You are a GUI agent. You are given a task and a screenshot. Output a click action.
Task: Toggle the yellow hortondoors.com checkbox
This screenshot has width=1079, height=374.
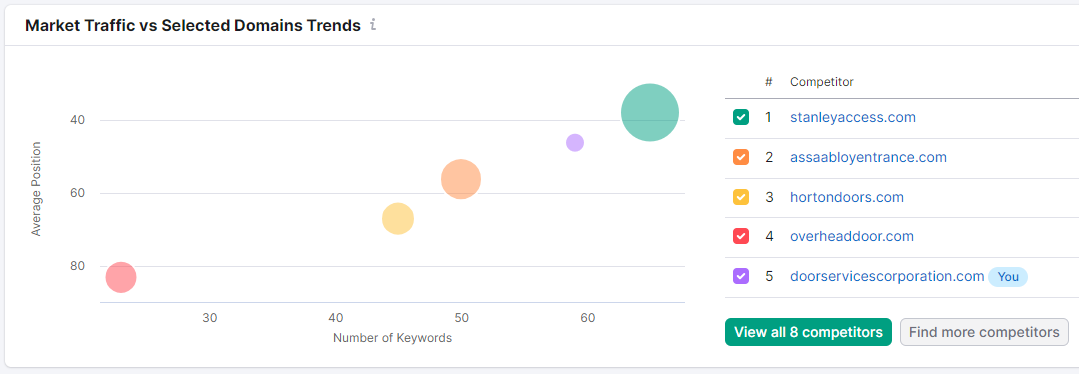coord(740,197)
